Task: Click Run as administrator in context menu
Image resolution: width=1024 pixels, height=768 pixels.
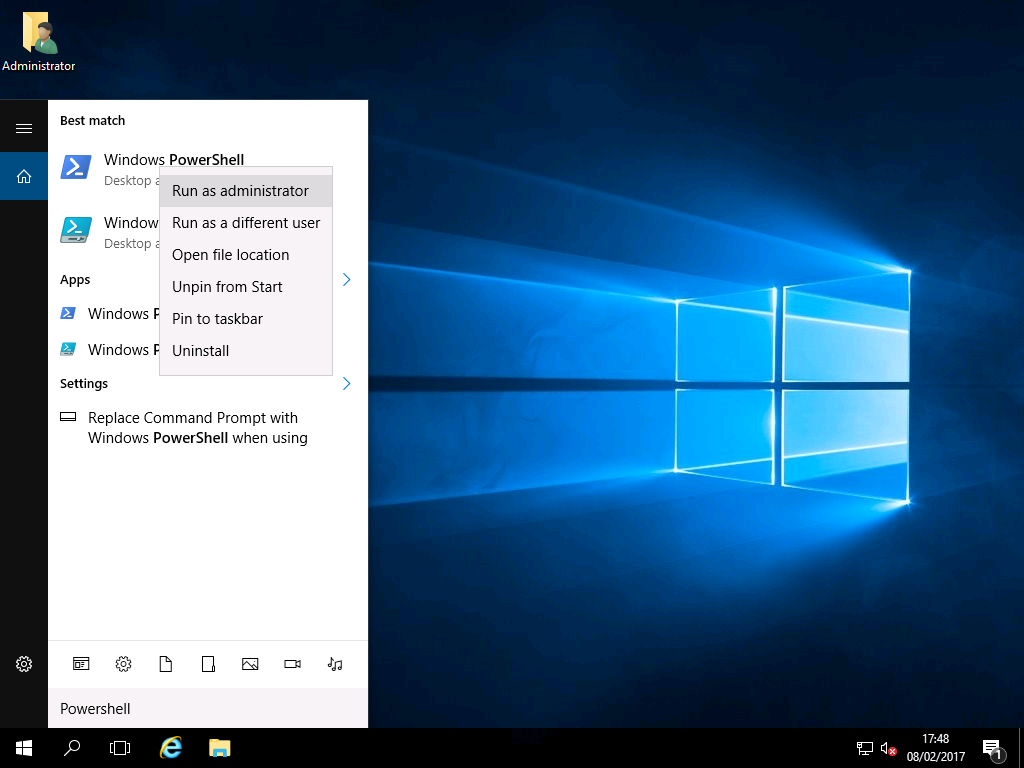Action: 246,191
